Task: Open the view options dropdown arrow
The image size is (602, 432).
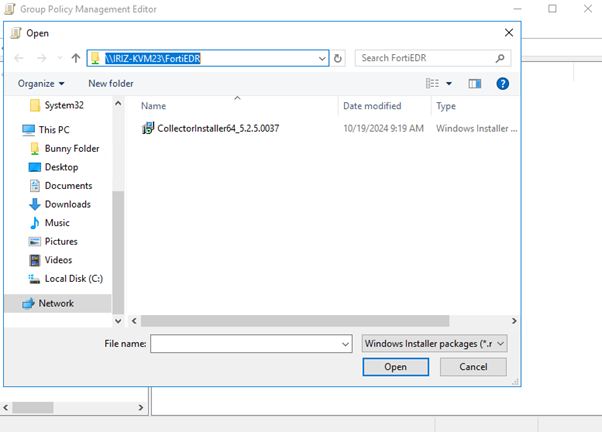Action: [x=449, y=84]
